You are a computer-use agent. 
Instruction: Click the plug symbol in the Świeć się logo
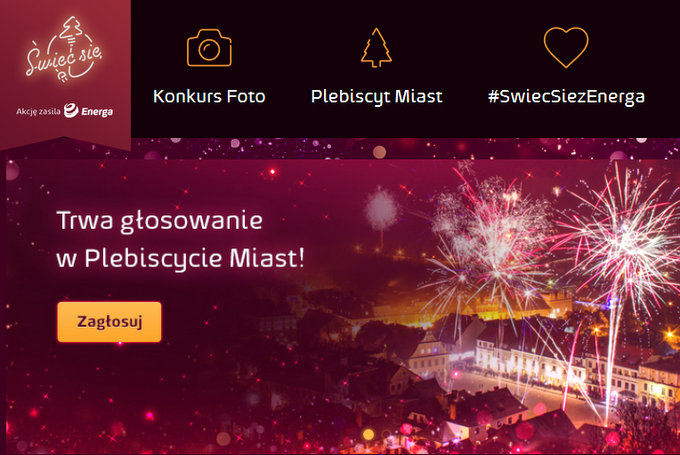point(62,77)
